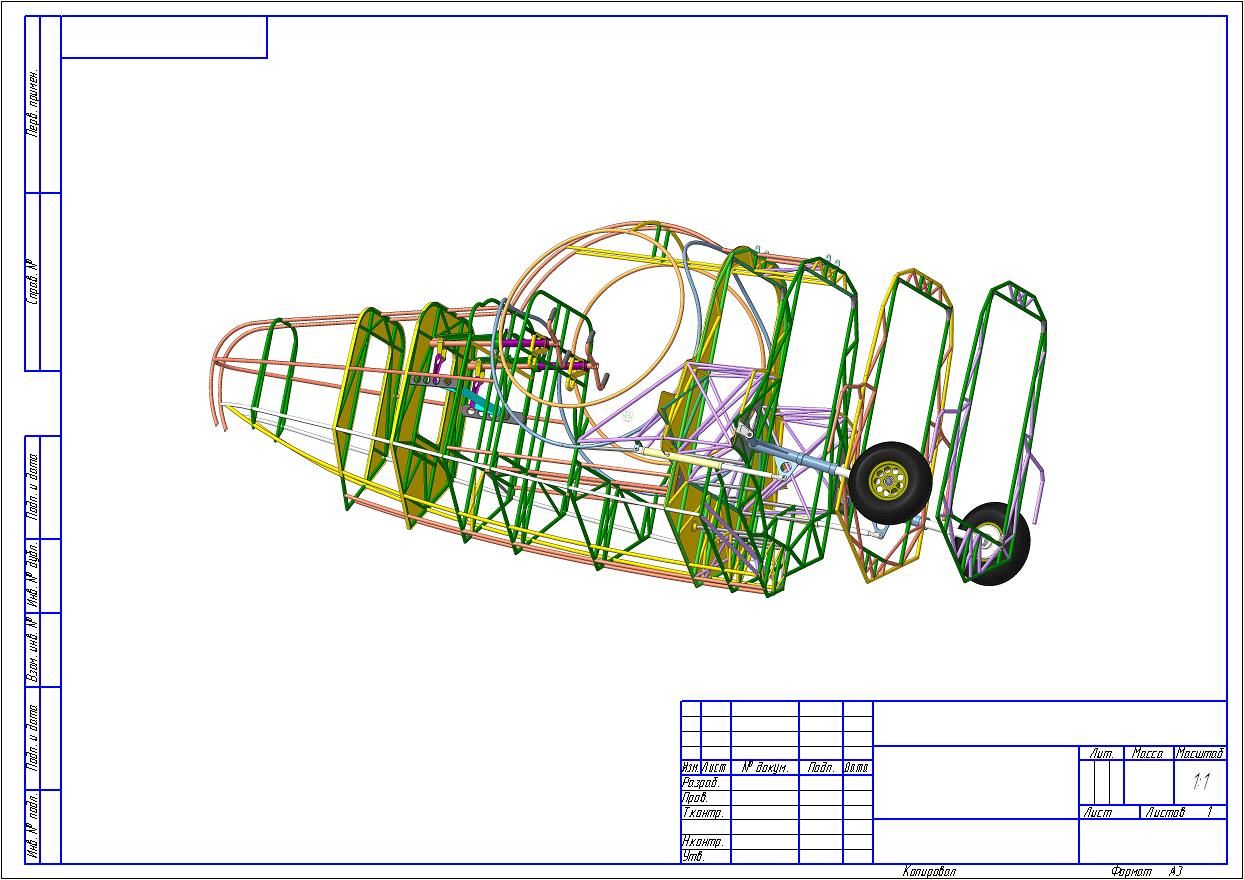Select the Справ. № side cell
The image size is (1244, 880).
32,282
